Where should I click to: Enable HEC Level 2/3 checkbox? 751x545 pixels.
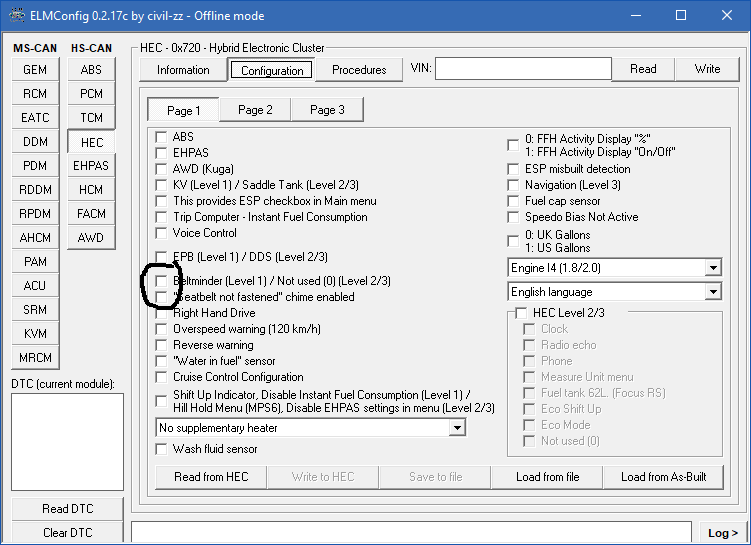[x=521, y=313]
